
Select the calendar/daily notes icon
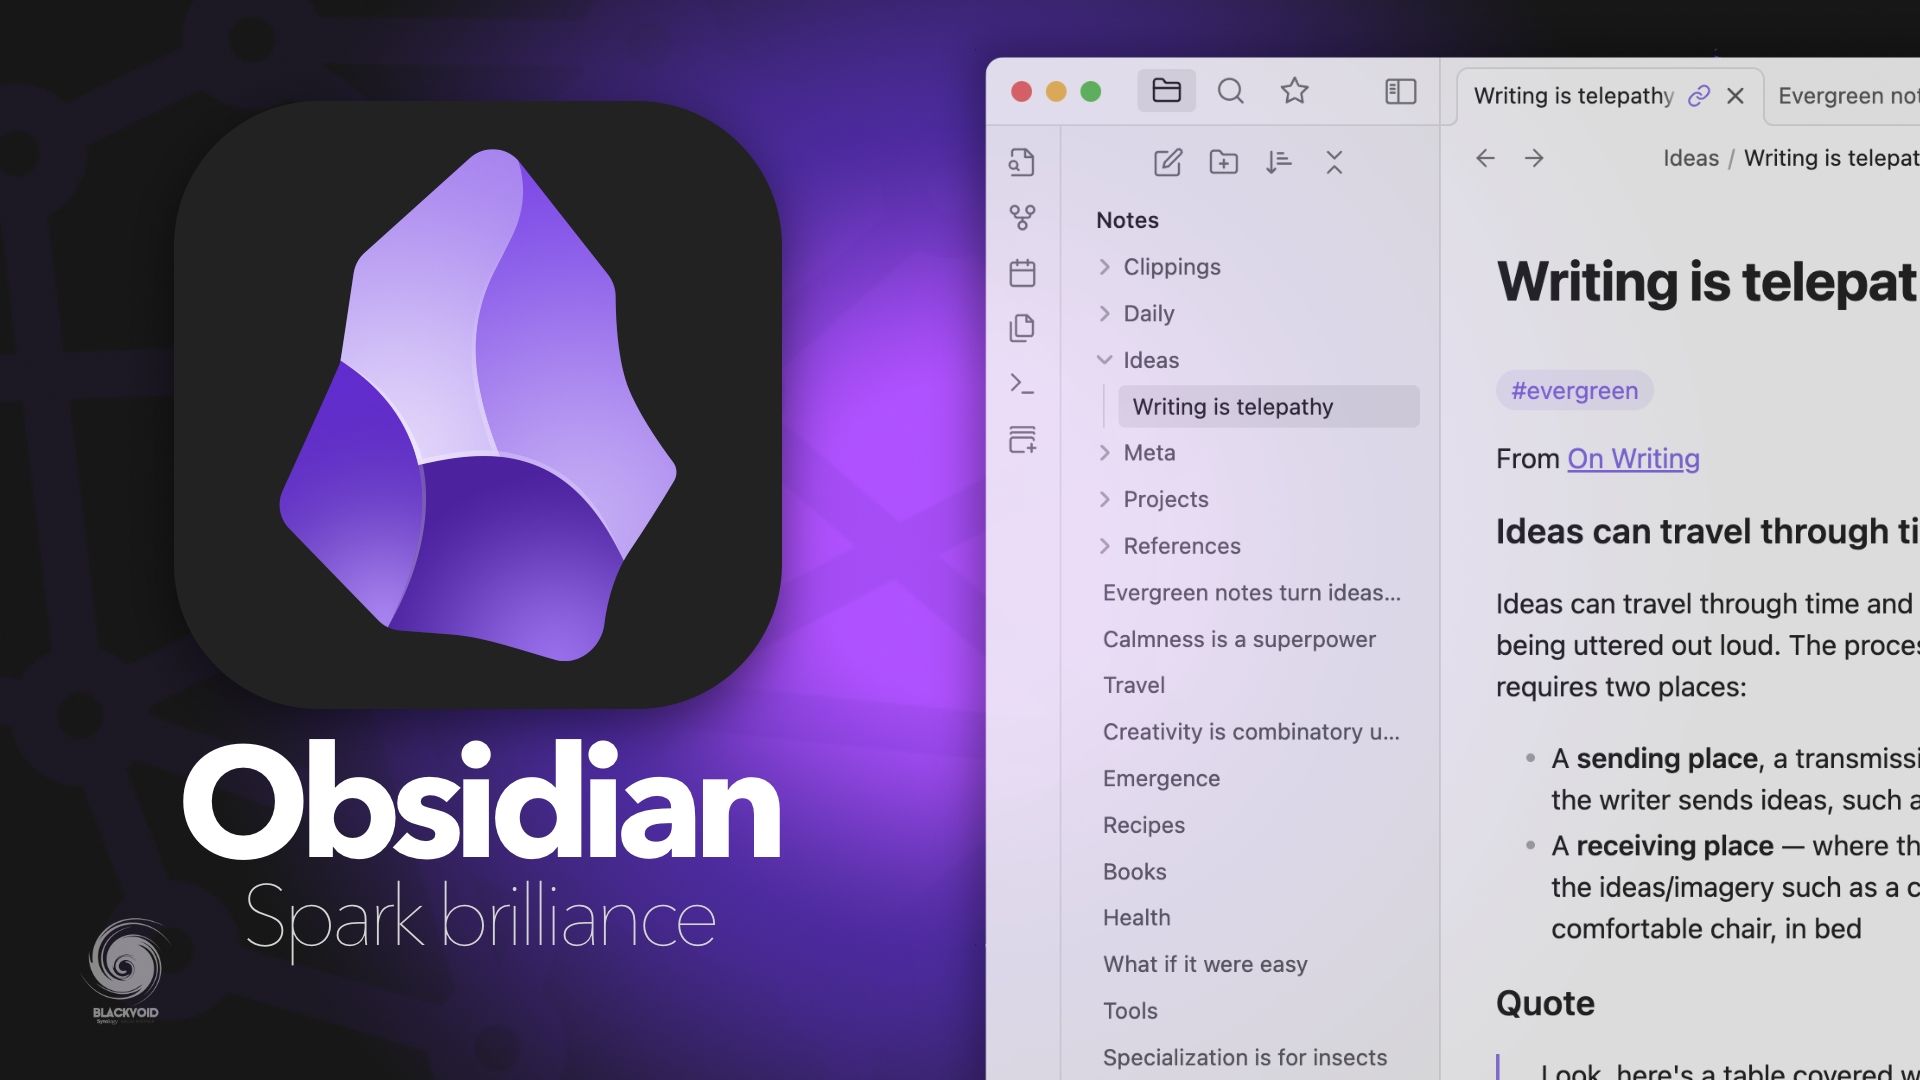coord(1022,272)
